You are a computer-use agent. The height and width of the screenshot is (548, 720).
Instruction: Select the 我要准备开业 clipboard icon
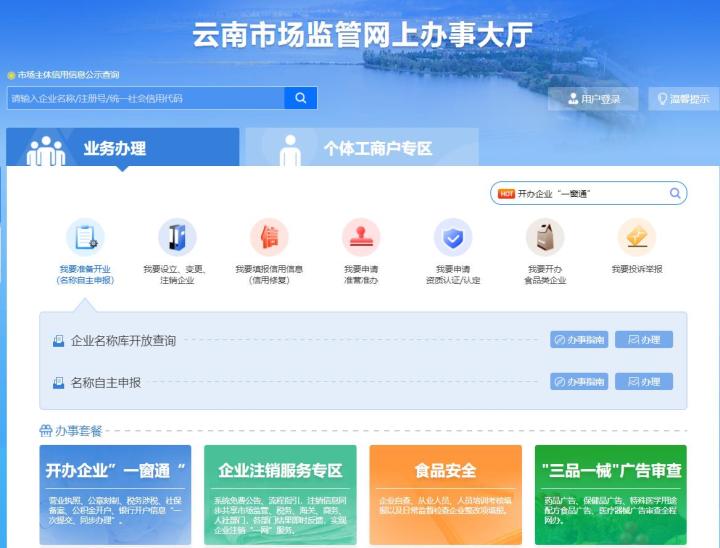[85, 237]
